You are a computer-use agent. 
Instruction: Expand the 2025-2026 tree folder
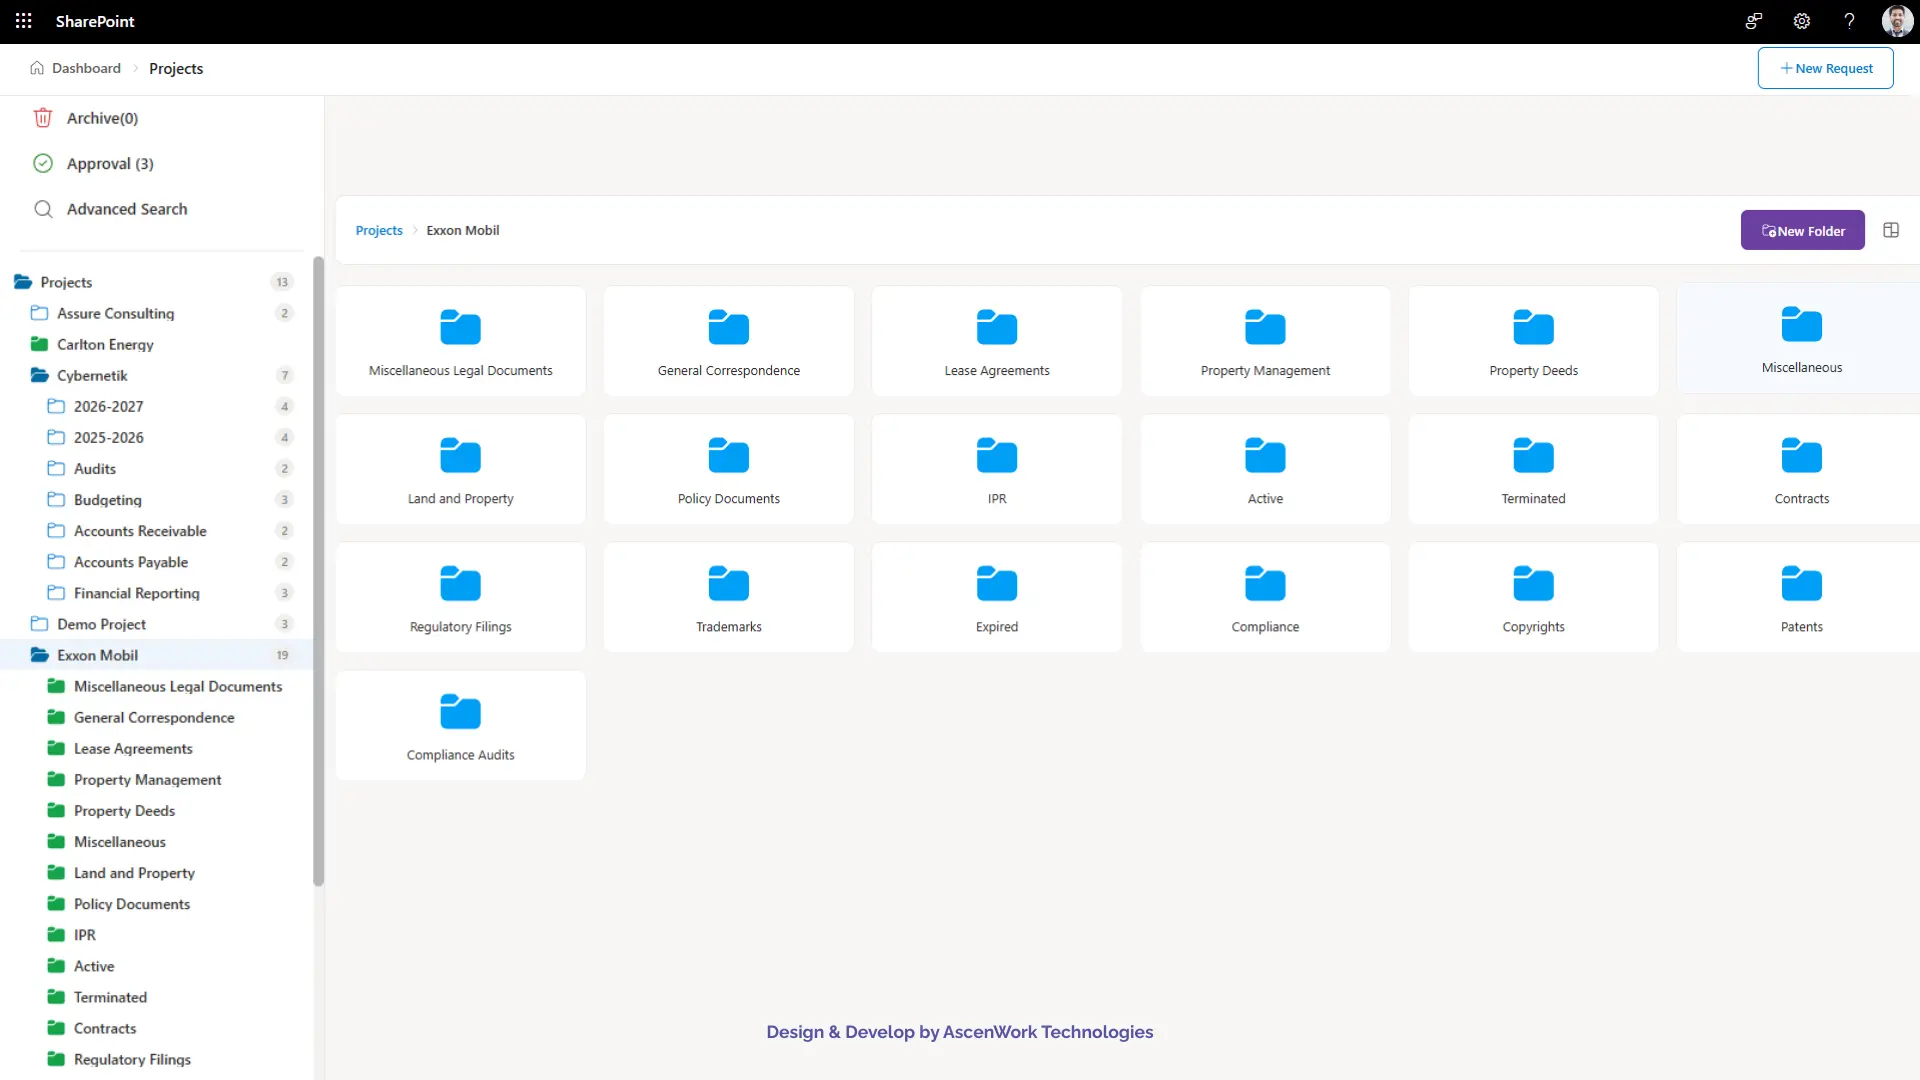point(56,437)
